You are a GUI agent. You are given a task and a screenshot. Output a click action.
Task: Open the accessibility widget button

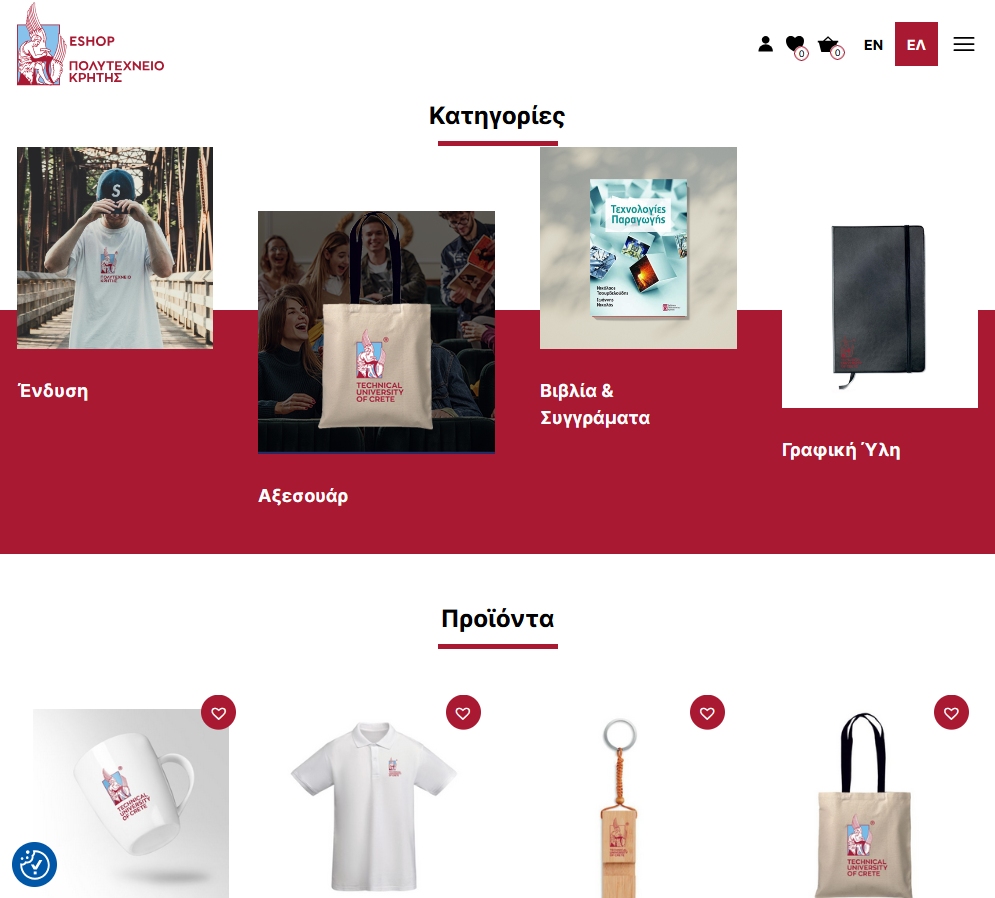[34, 864]
